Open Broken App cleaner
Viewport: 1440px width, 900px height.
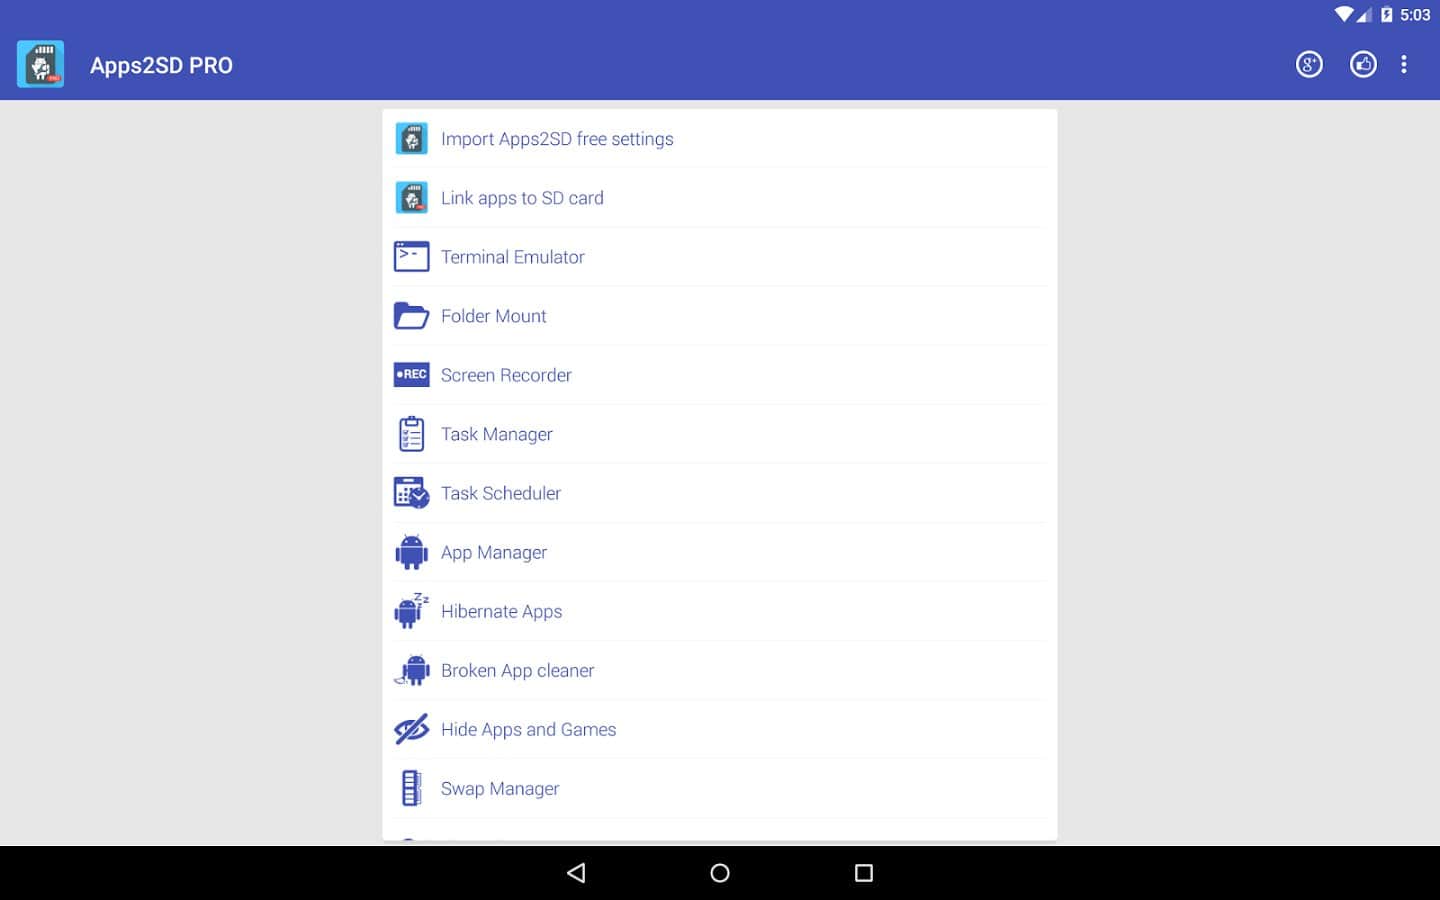tap(517, 670)
